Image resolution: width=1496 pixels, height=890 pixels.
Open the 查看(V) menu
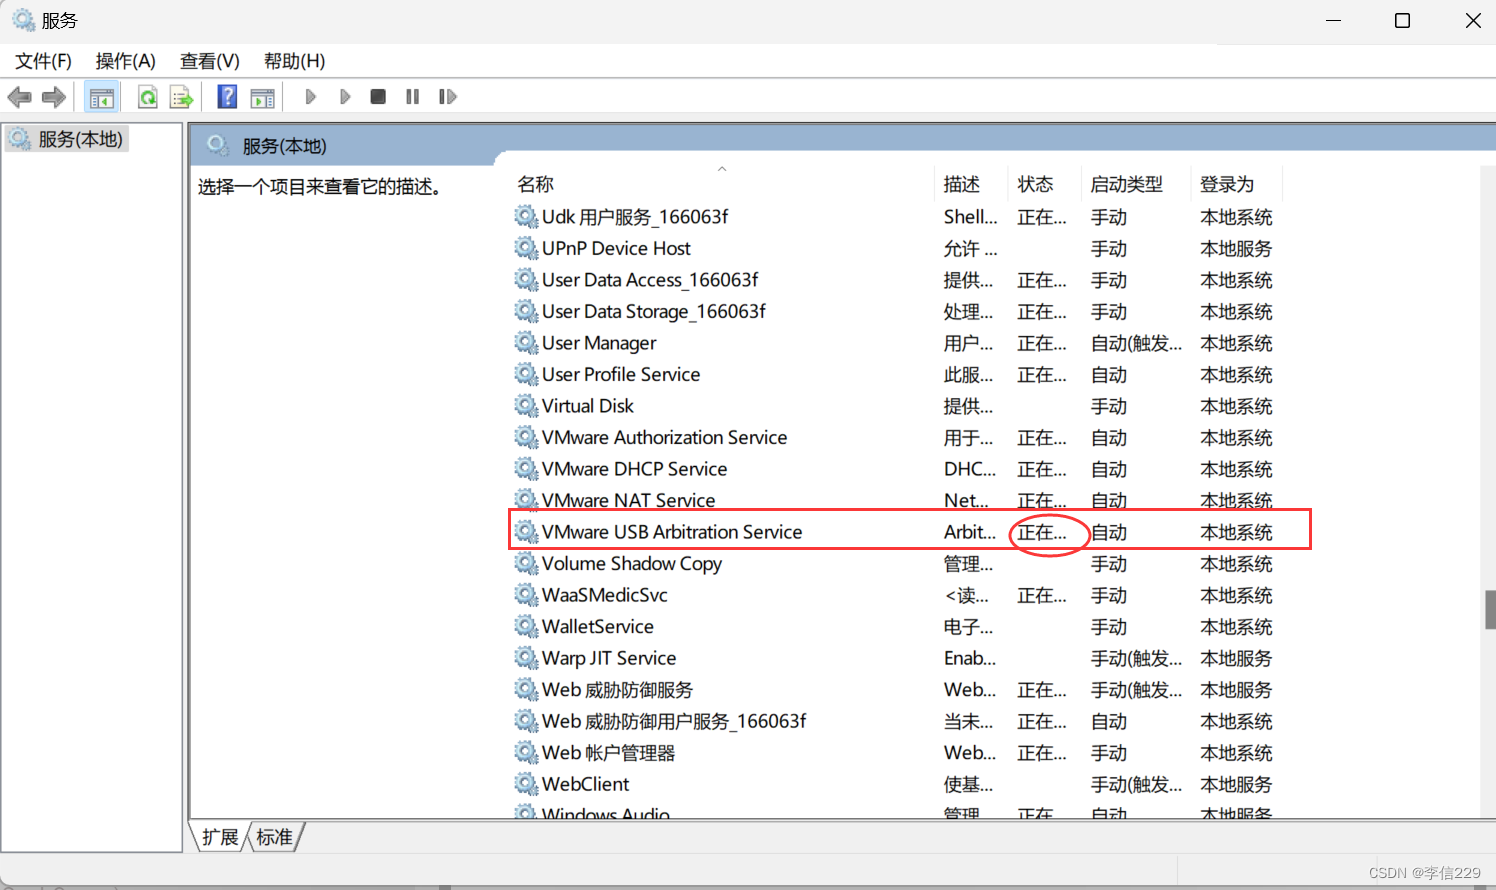[210, 61]
